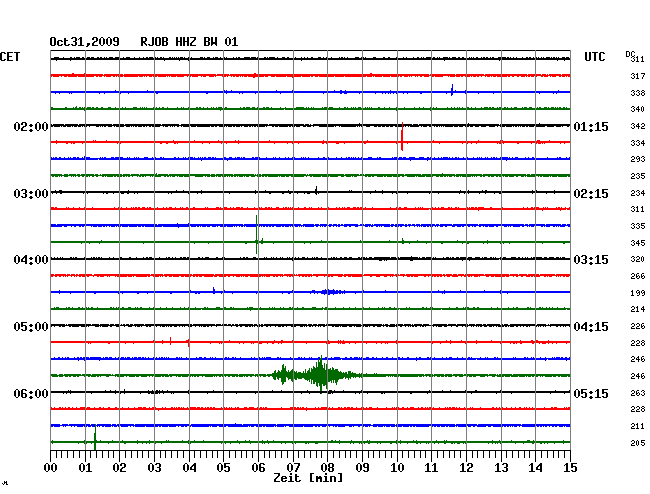This screenshot has width=650, height=494.
Task: Click the 06:00 CET time label
Action: pos(31,393)
